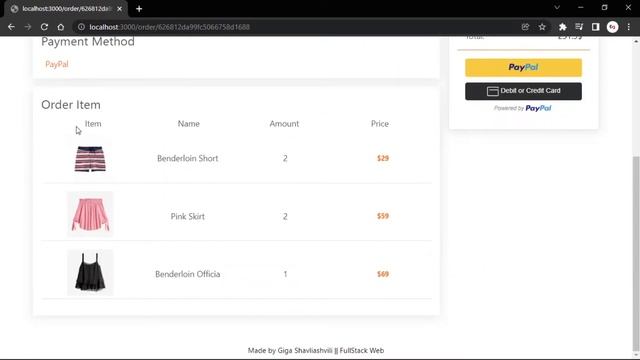This screenshot has height=360, width=640.
Task: Click the $59 price value
Action: click(383, 216)
